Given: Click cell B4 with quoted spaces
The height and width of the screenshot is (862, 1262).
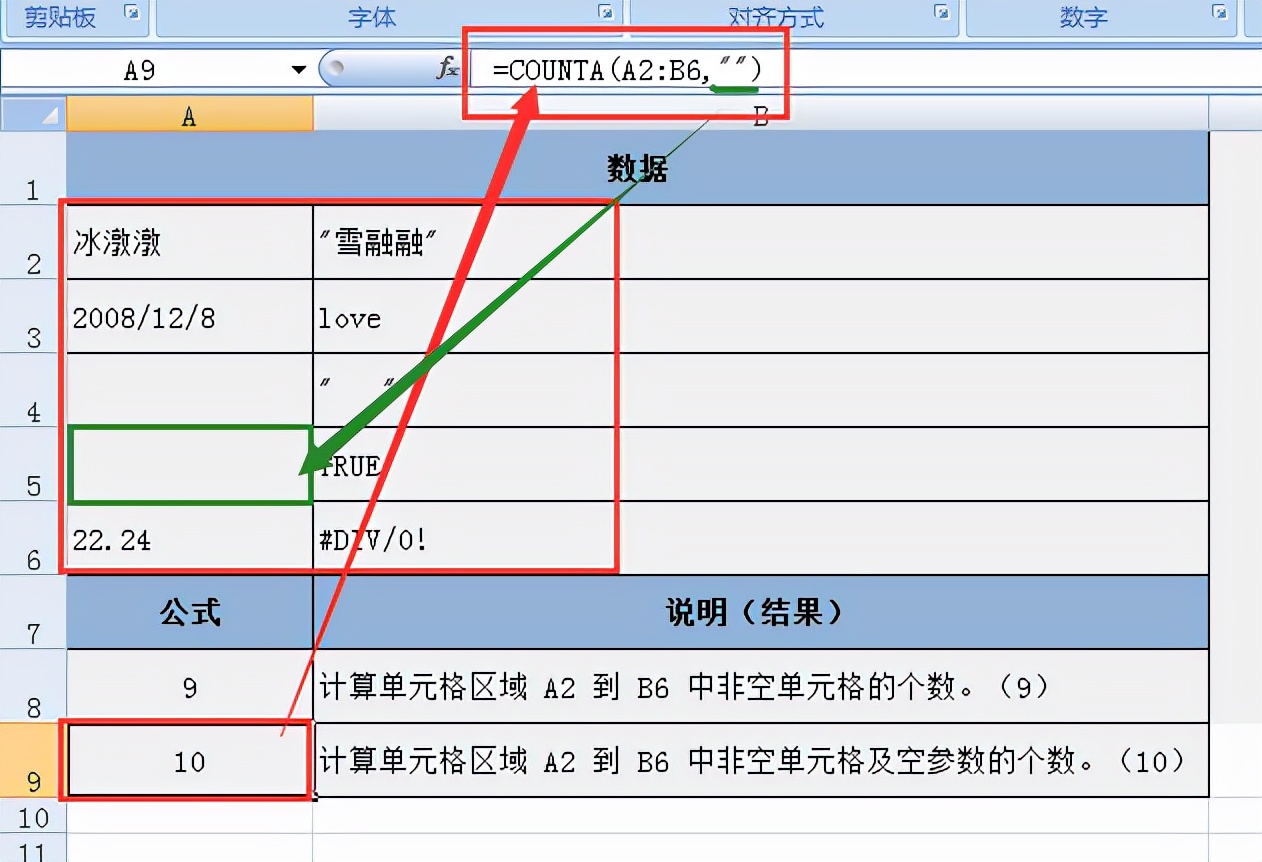Looking at the screenshot, I should tap(761, 390).
